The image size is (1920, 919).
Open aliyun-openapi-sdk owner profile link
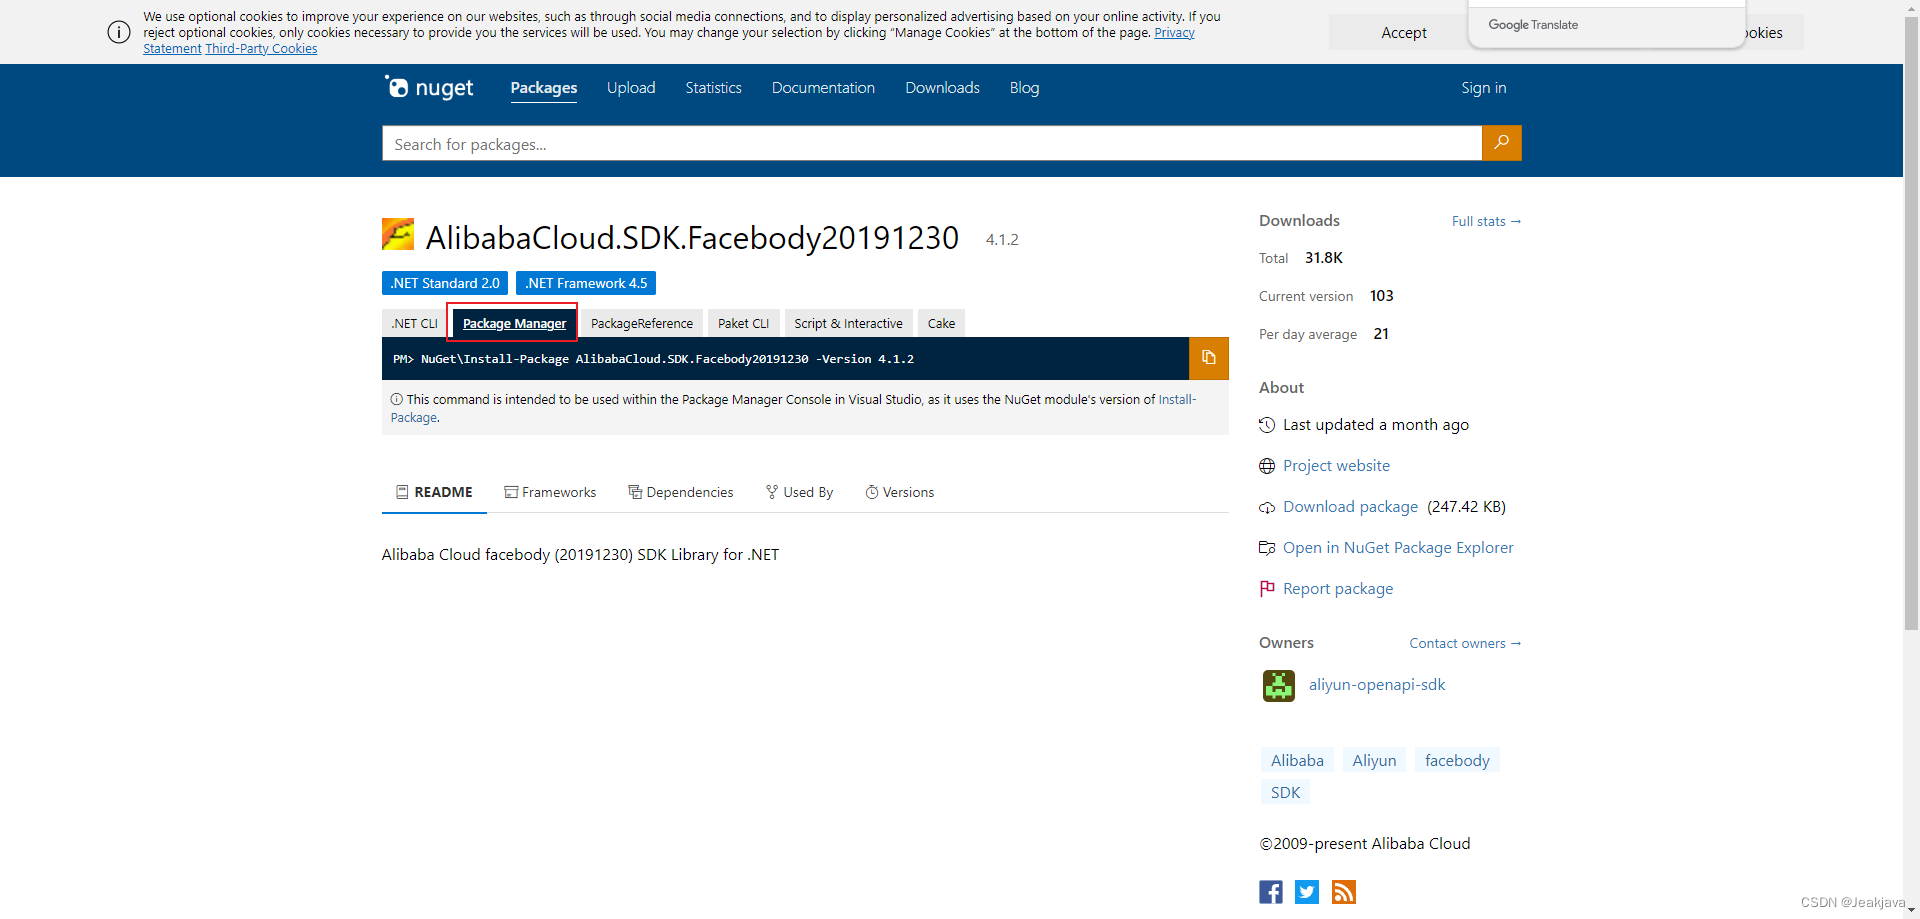pos(1377,685)
